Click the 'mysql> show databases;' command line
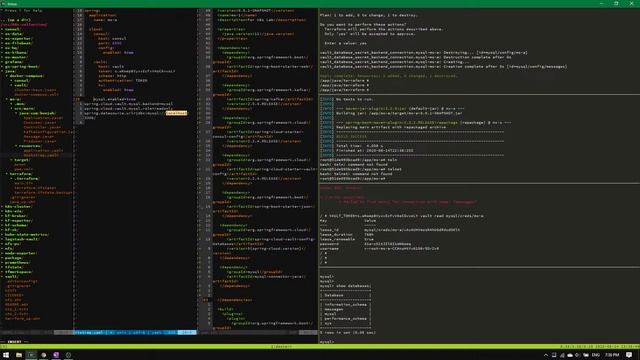The image size is (640, 360). coord(345,286)
